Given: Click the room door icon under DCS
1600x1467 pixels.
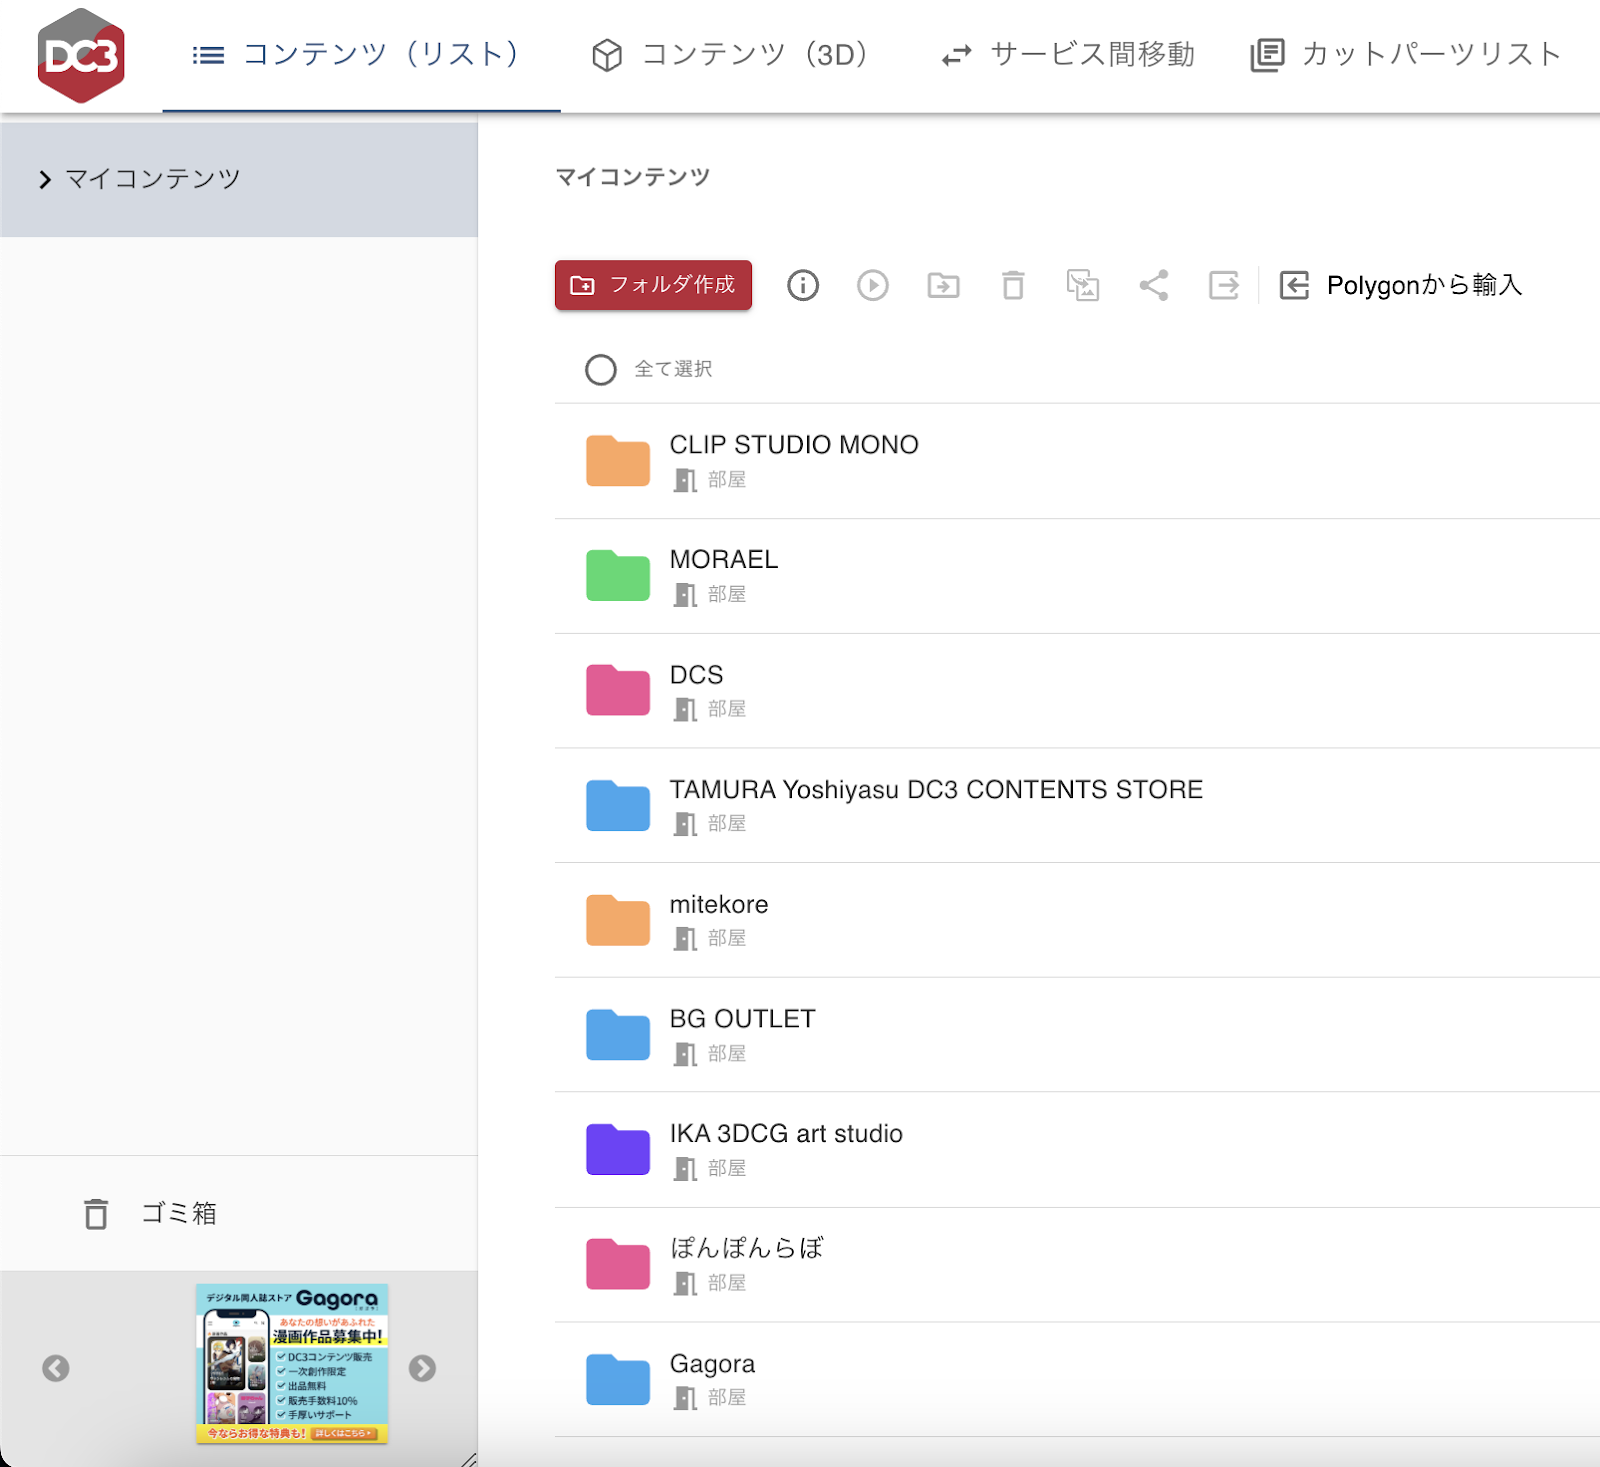Looking at the screenshot, I should 685,710.
